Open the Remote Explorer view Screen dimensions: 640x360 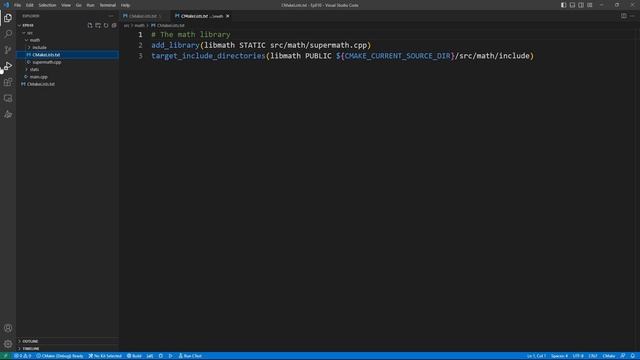[8, 98]
